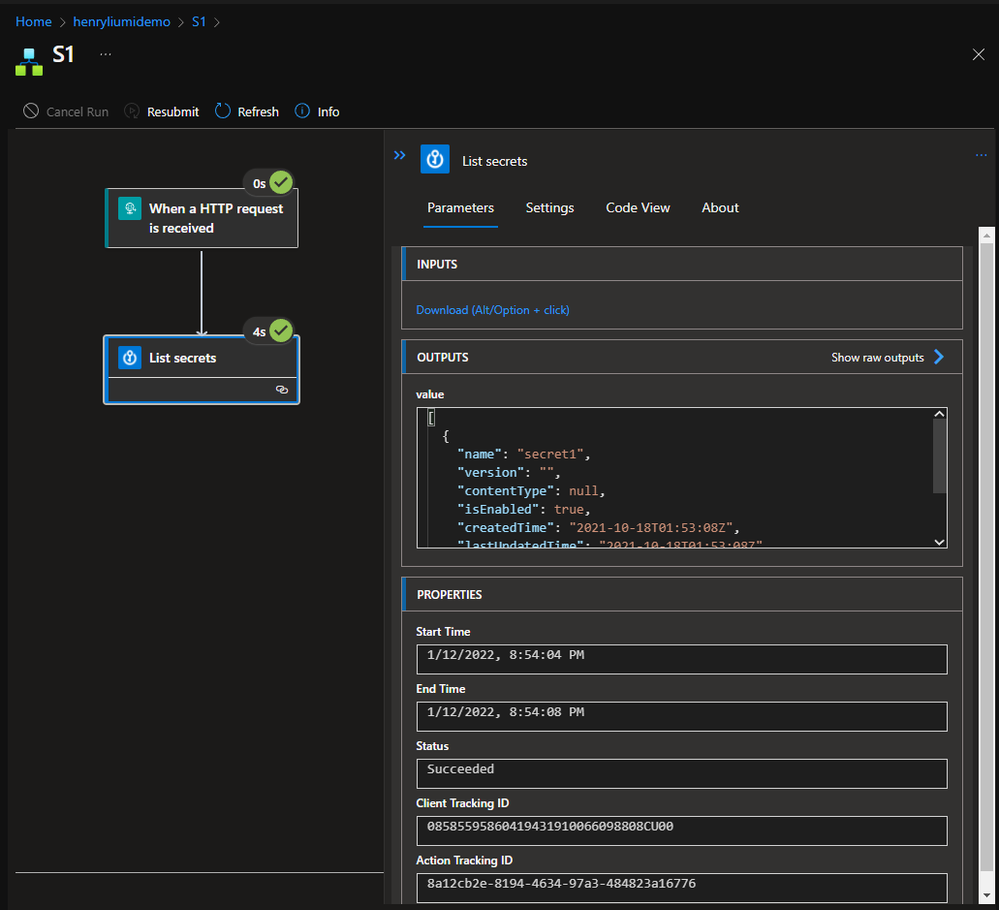999x910 pixels.
Task: Switch to the Parameters tab
Action: click(460, 208)
